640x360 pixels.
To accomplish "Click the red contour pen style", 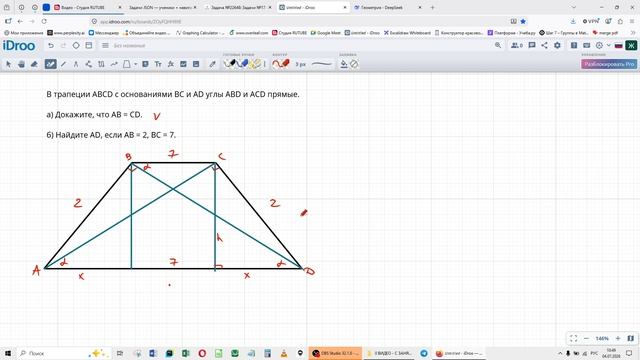I will (x=281, y=64).
